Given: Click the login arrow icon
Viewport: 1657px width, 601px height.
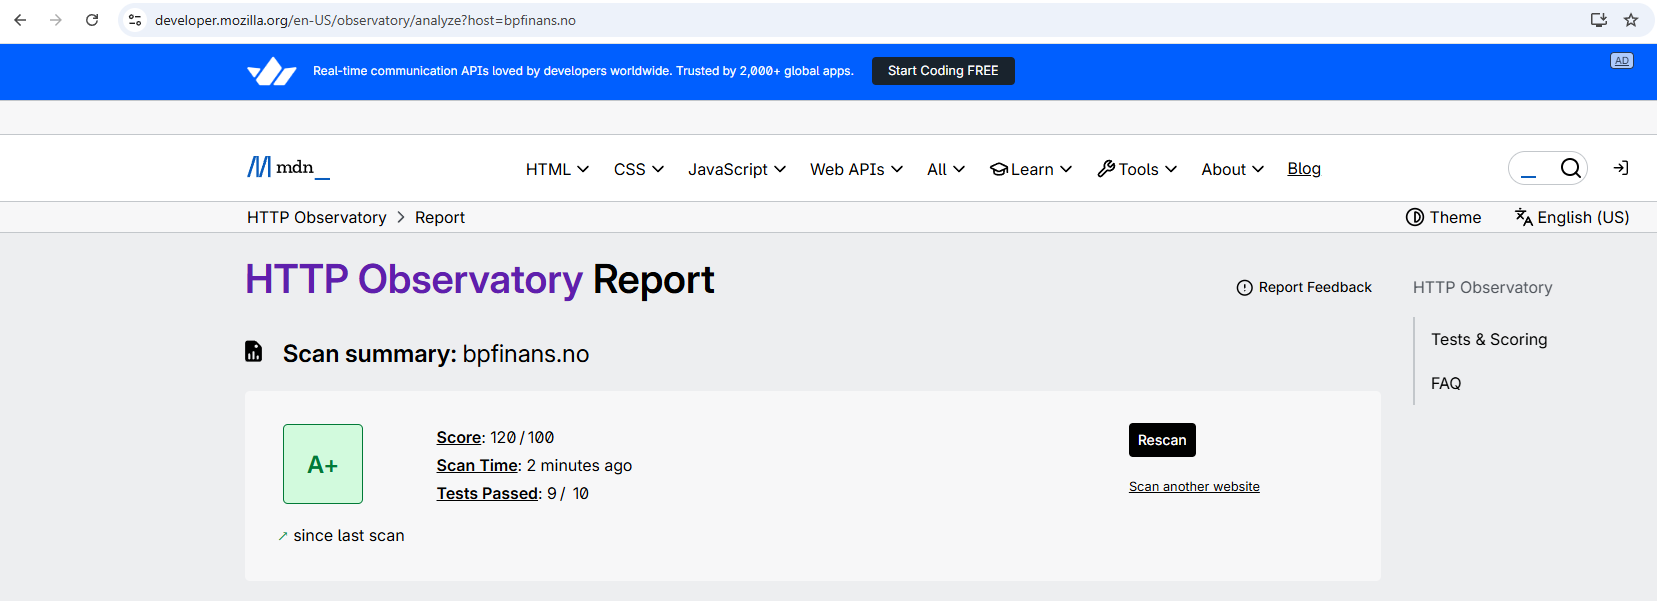Looking at the screenshot, I should (x=1621, y=168).
